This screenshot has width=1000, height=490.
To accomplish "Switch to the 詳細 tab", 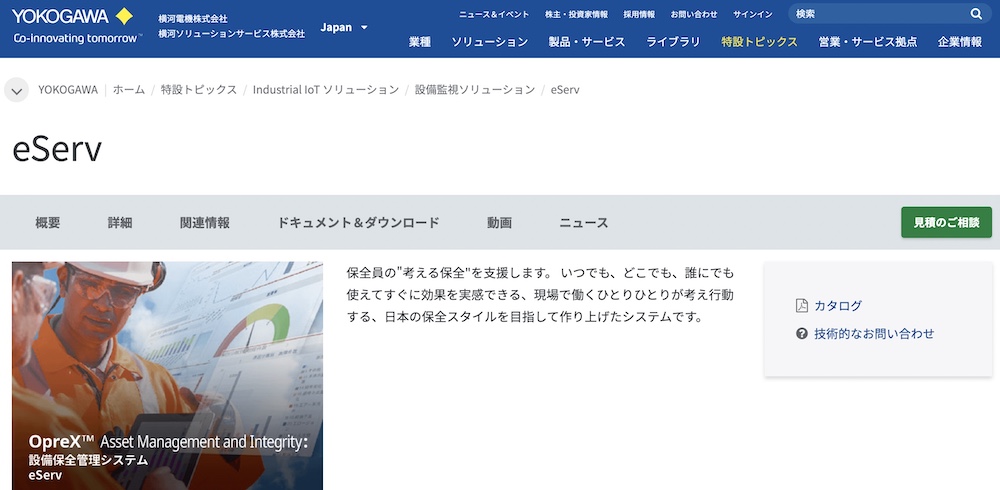I will (x=120, y=223).
